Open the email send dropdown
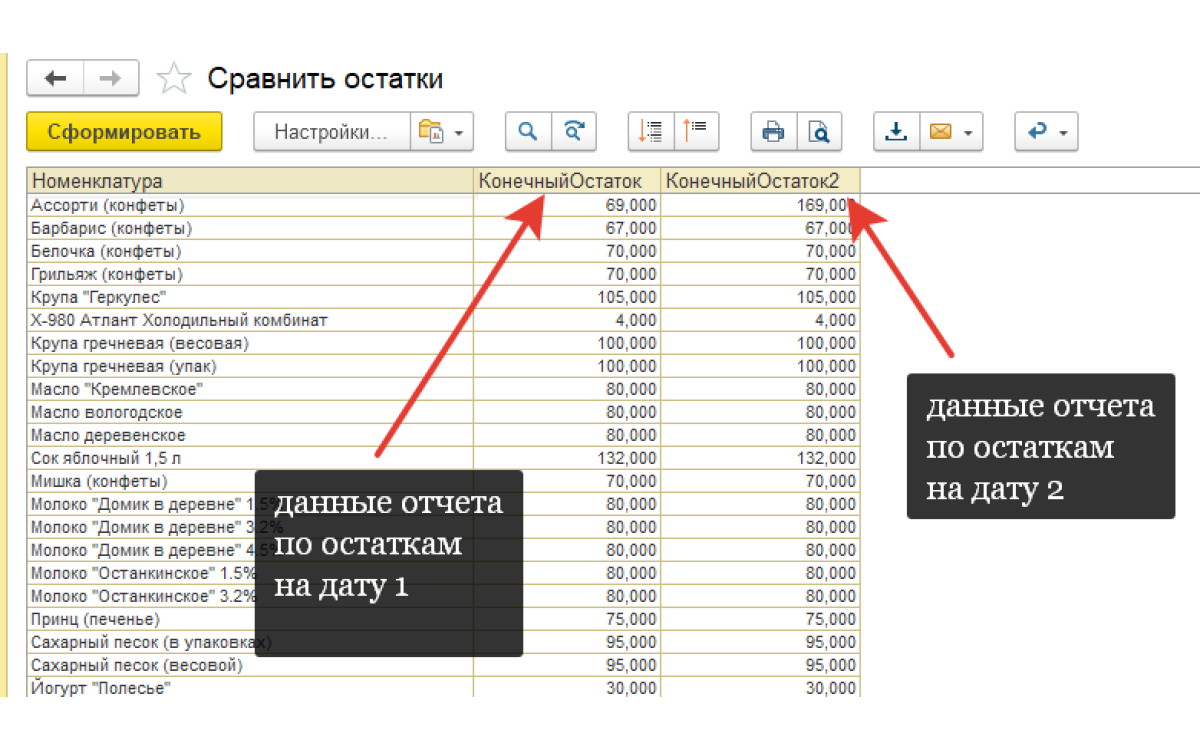 click(951, 132)
